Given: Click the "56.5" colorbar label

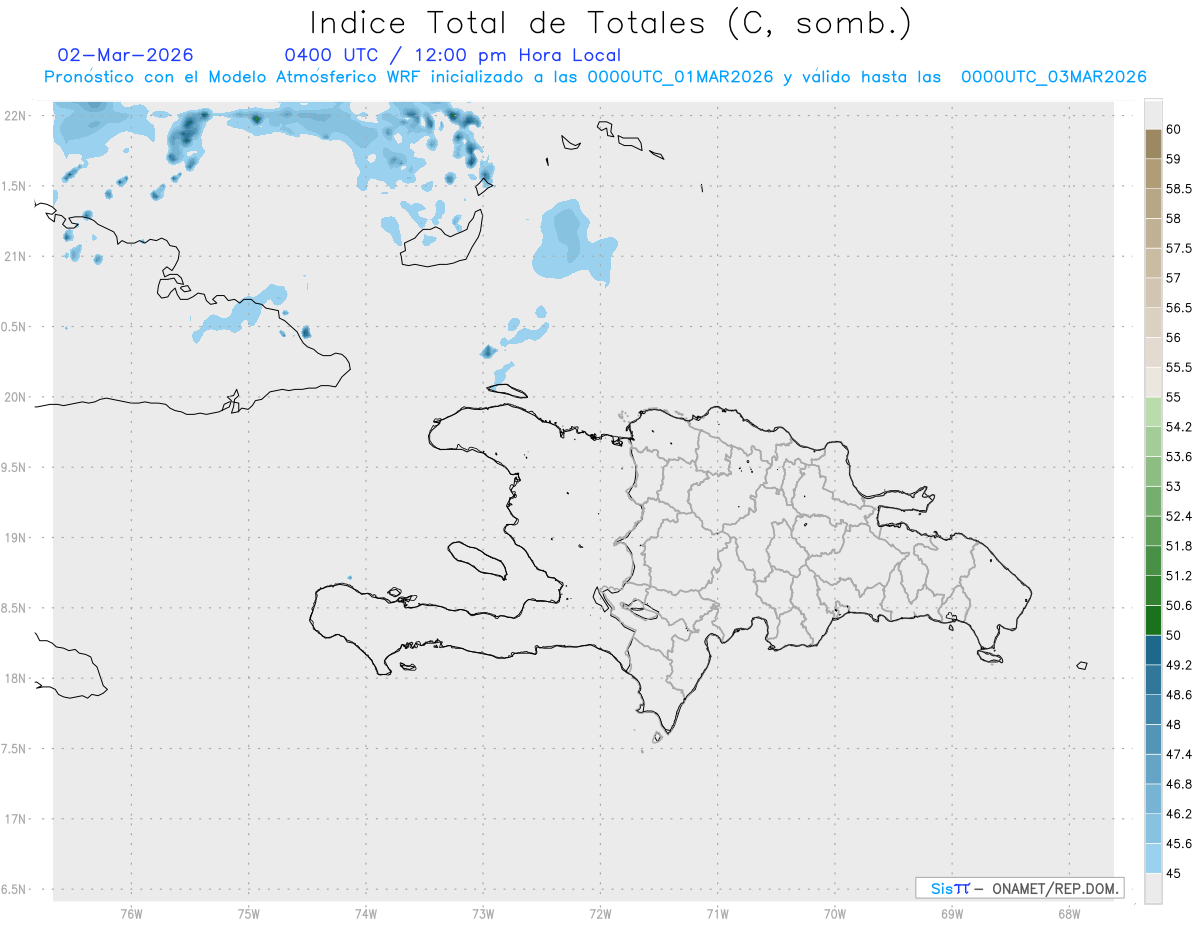Looking at the screenshot, I should (x=1178, y=307).
